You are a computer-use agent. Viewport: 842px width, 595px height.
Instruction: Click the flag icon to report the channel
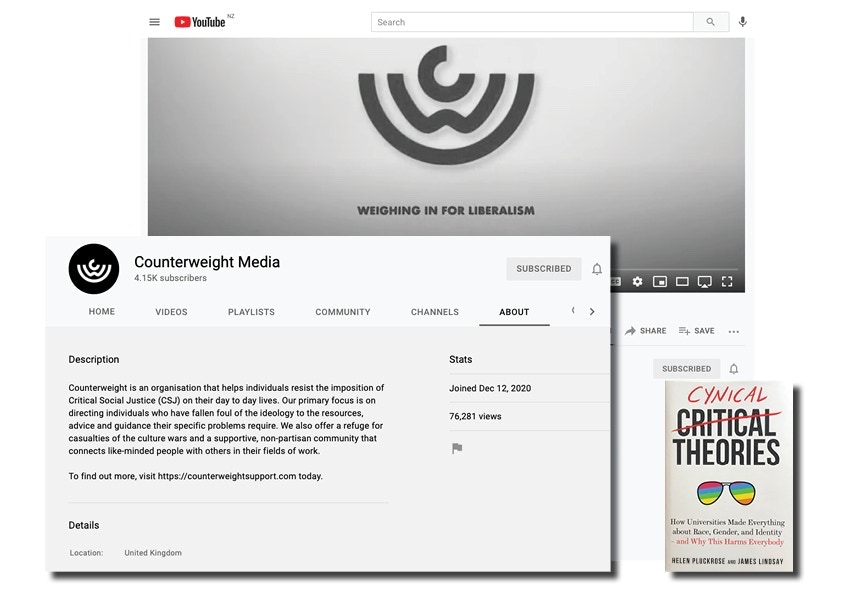coord(457,449)
